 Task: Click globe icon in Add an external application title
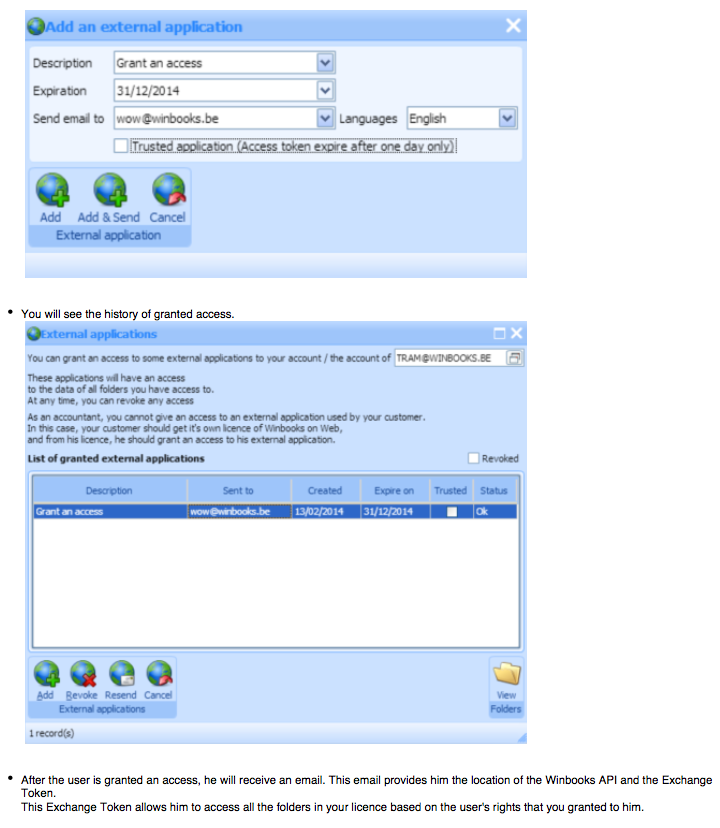(x=36, y=26)
